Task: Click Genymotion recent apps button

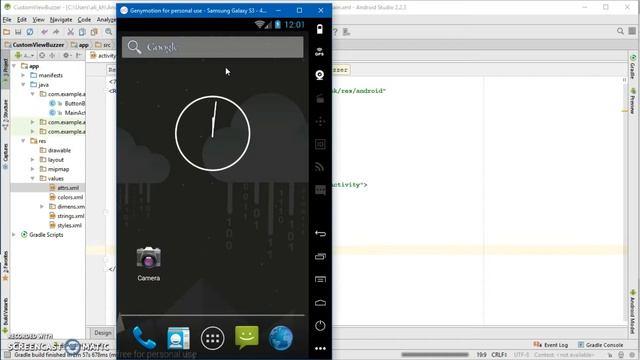Action: tap(320, 256)
